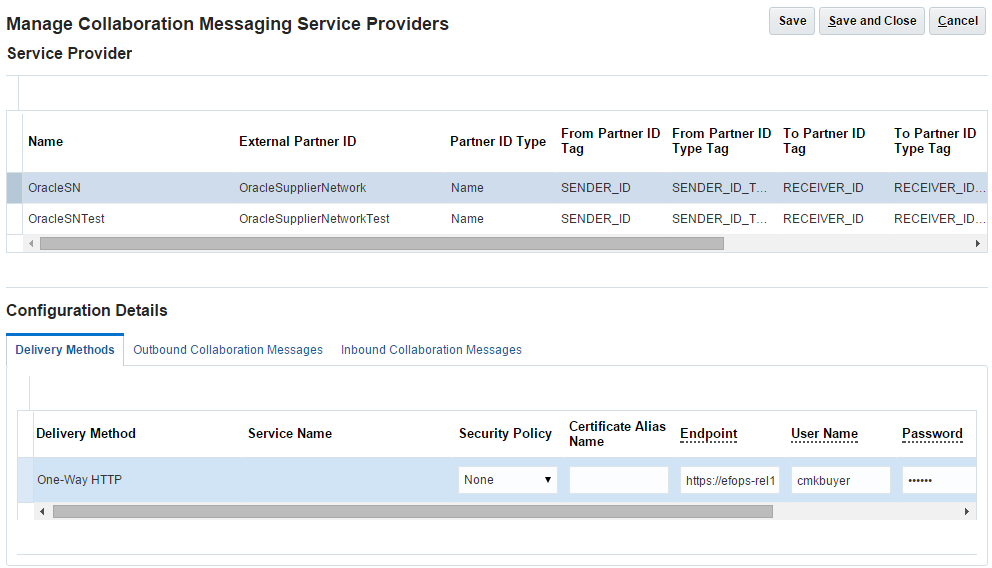Click the User Name input field
The width and height of the screenshot is (992, 568).
click(840, 480)
